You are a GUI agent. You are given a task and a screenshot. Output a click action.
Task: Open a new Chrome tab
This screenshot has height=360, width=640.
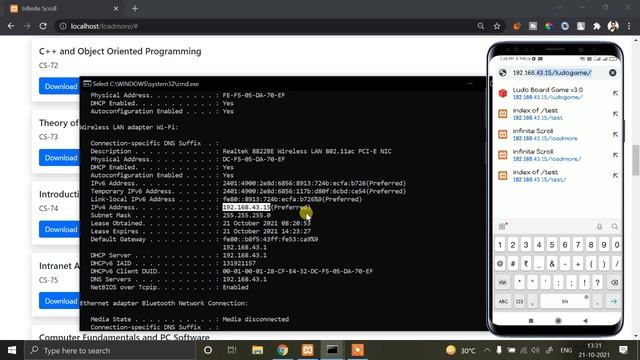[135, 8]
